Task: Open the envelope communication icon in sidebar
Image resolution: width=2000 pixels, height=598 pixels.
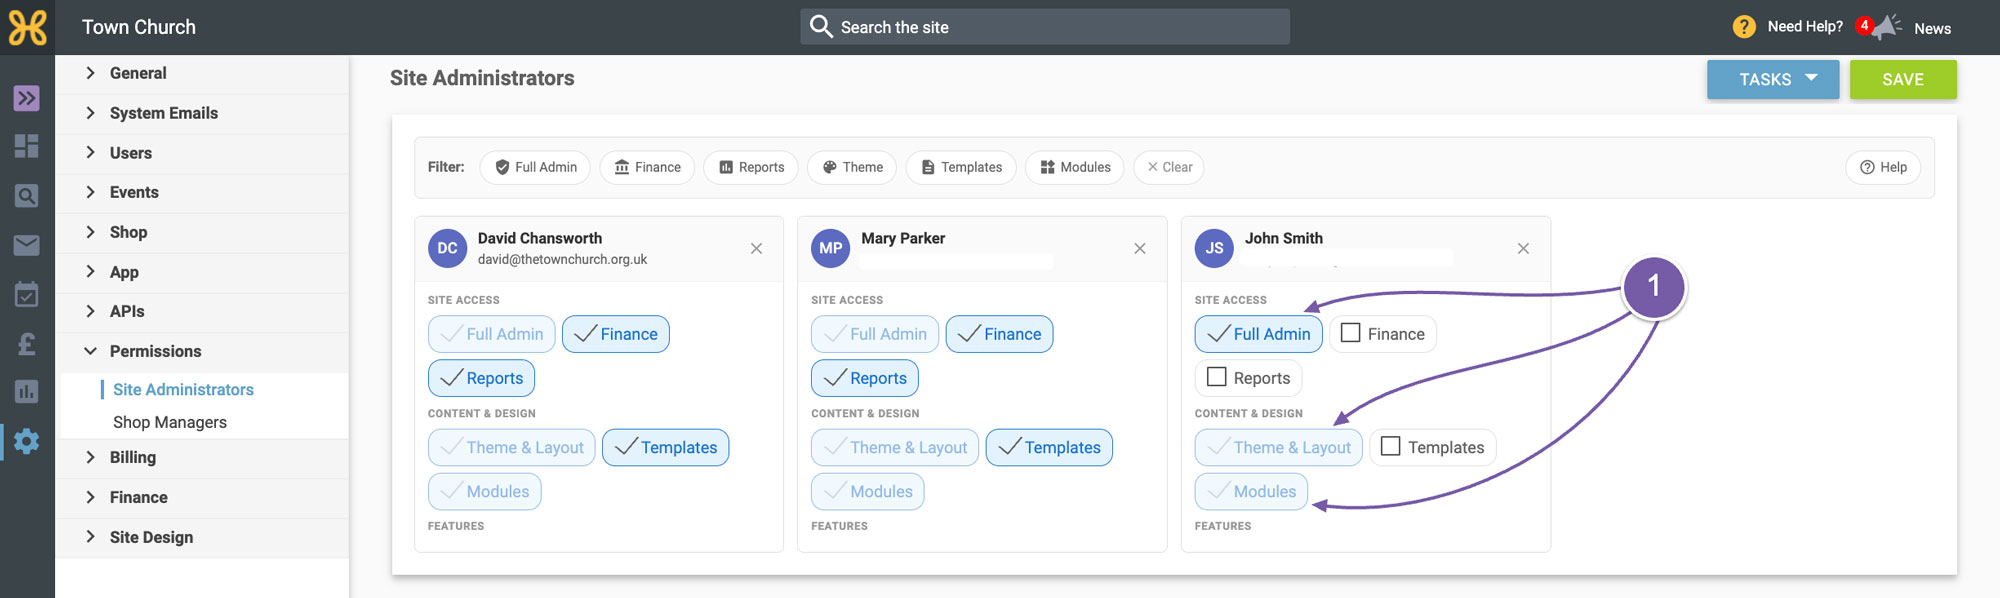Action: 27,245
